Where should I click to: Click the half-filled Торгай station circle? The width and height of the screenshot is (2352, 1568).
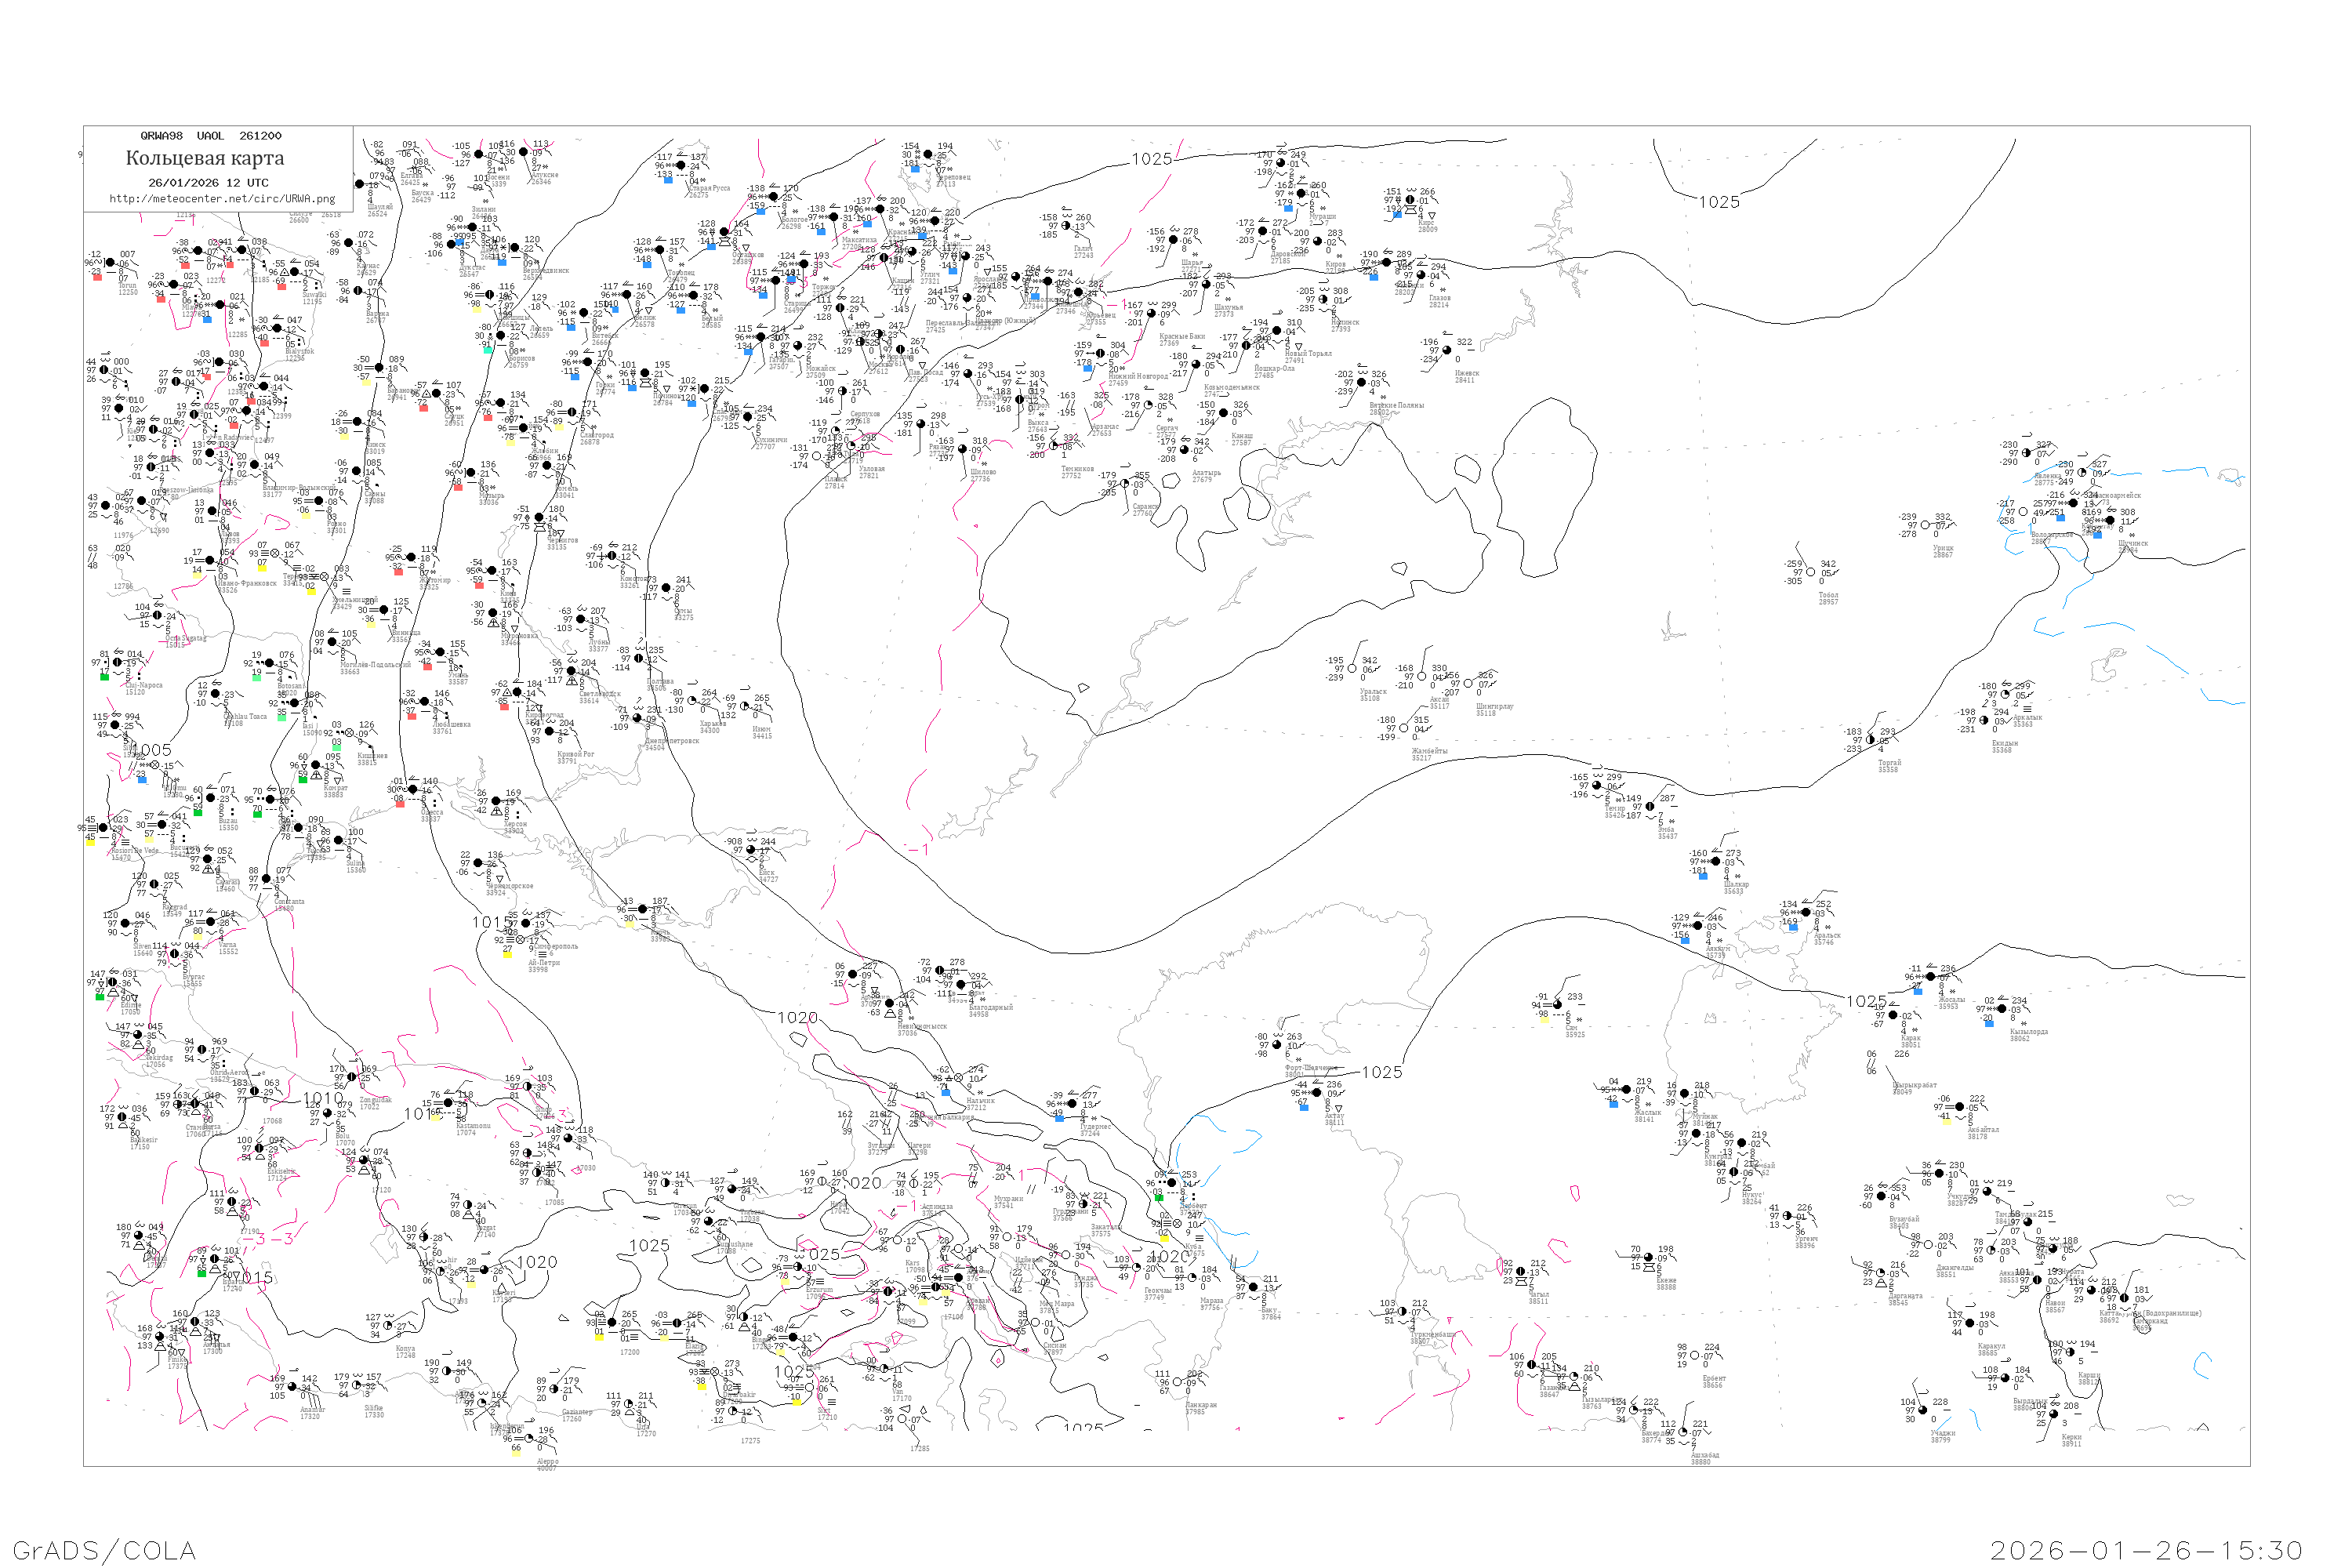click(x=1870, y=740)
